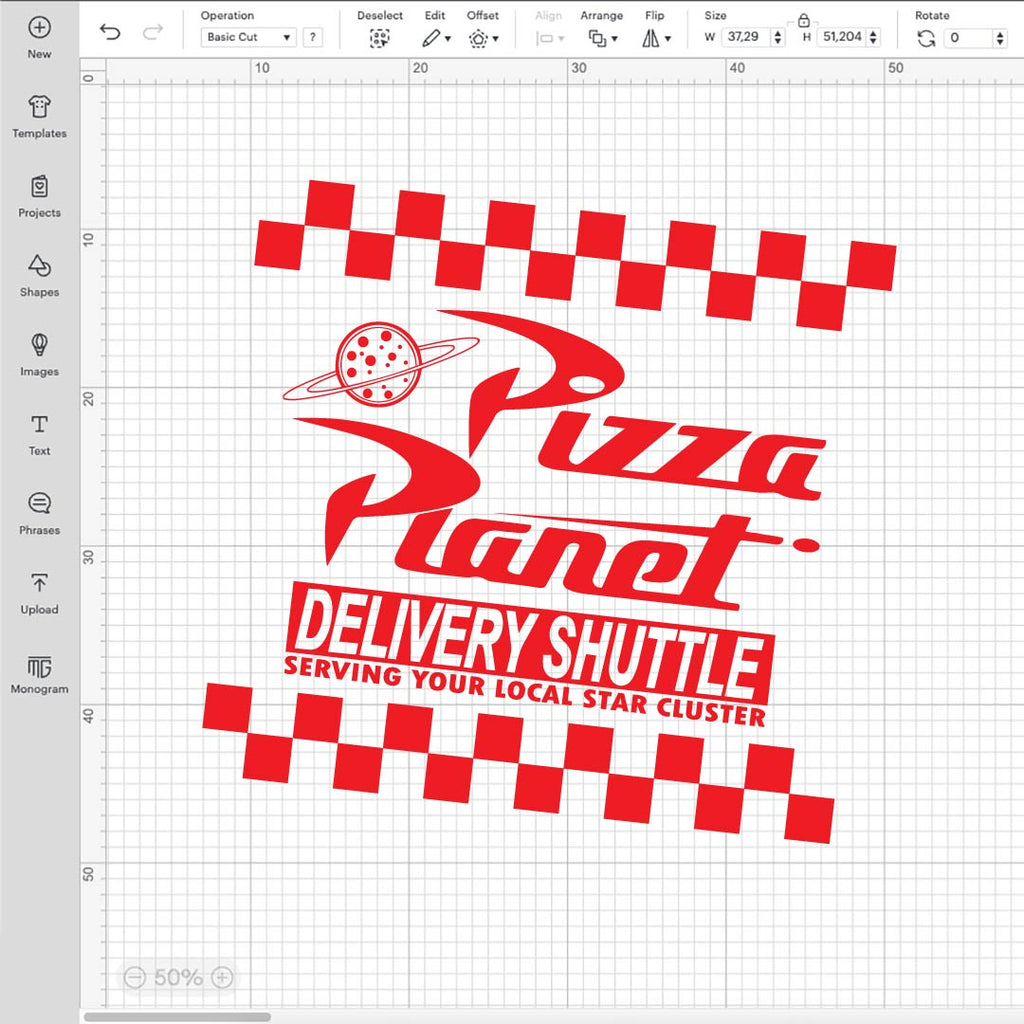Viewport: 1024px width, 1024px height.
Task: Click the Deselect button
Action: coord(379,38)
